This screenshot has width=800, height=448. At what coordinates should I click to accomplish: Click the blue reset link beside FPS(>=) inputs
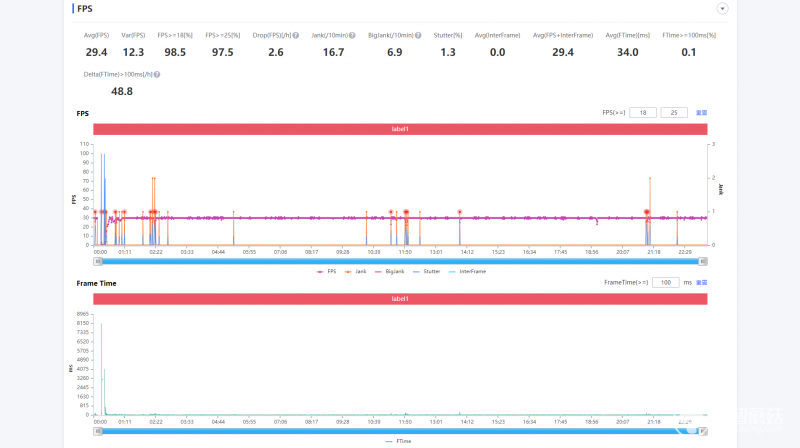point(702,113)
